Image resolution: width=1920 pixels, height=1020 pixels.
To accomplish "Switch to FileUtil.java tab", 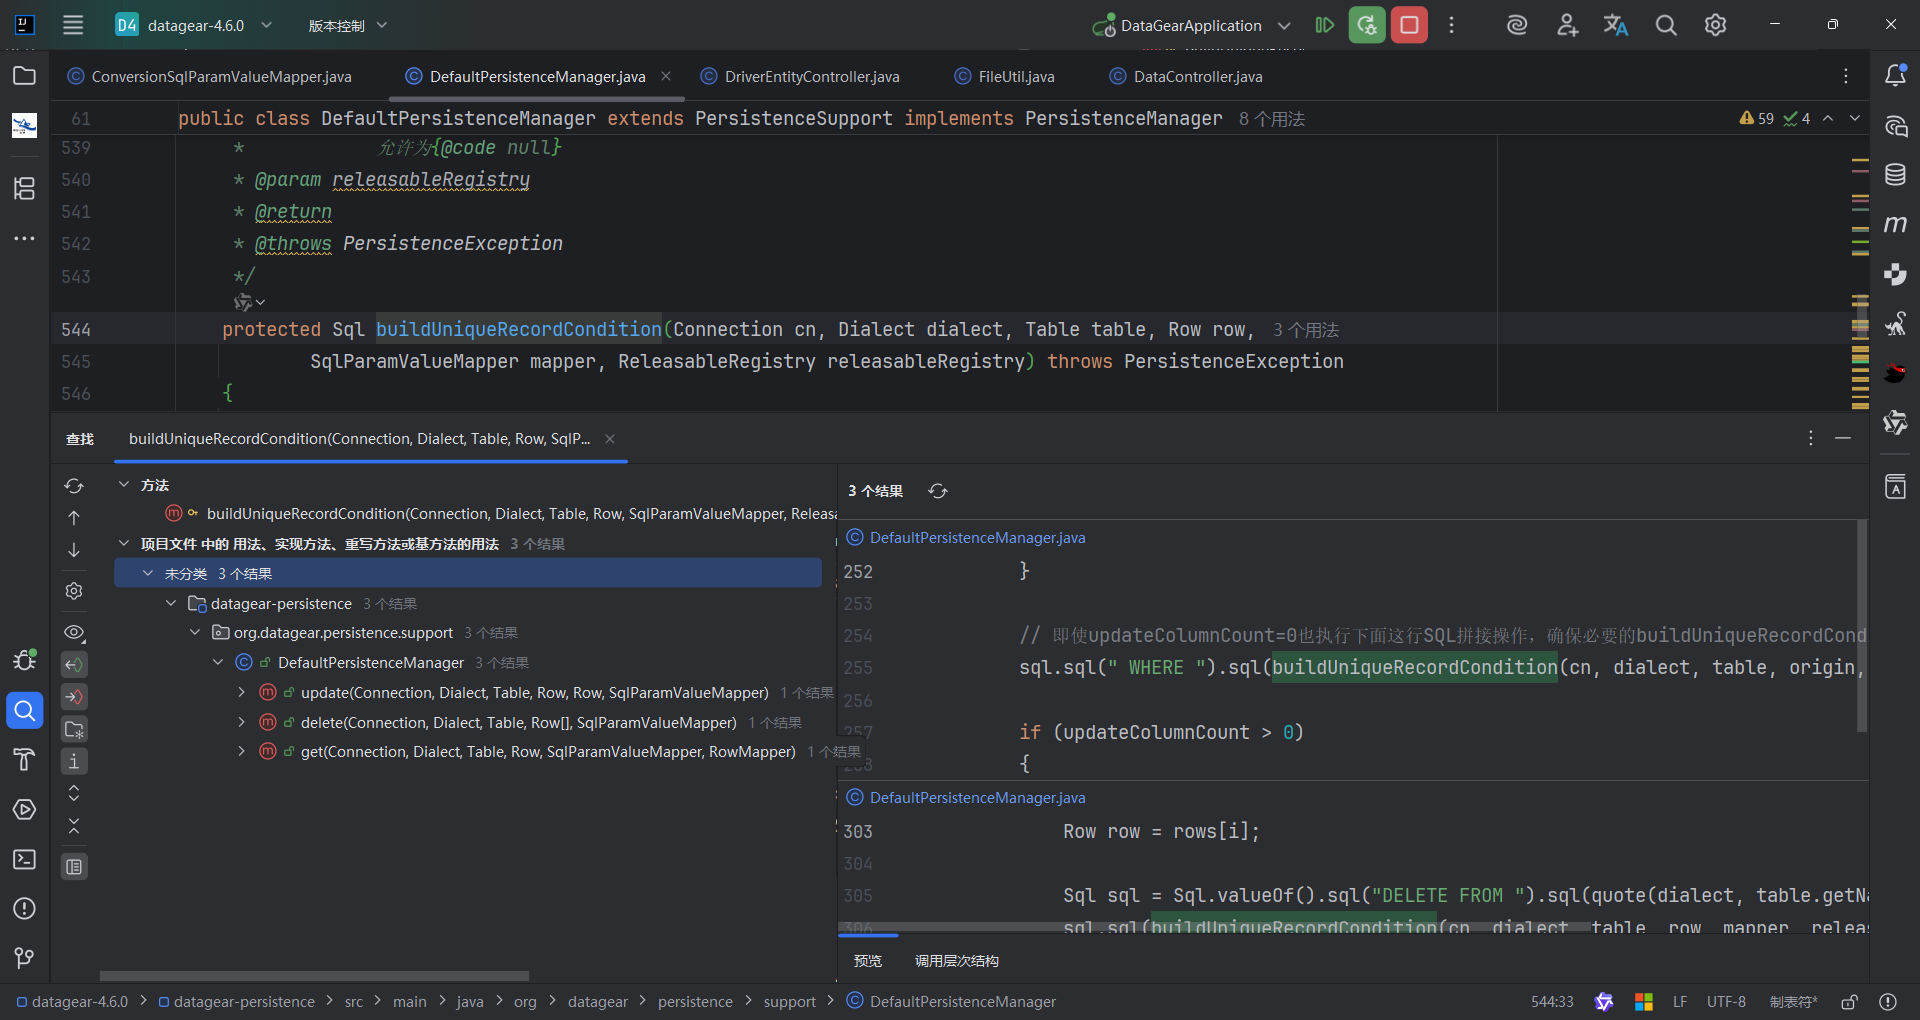I will (1005, 76).
